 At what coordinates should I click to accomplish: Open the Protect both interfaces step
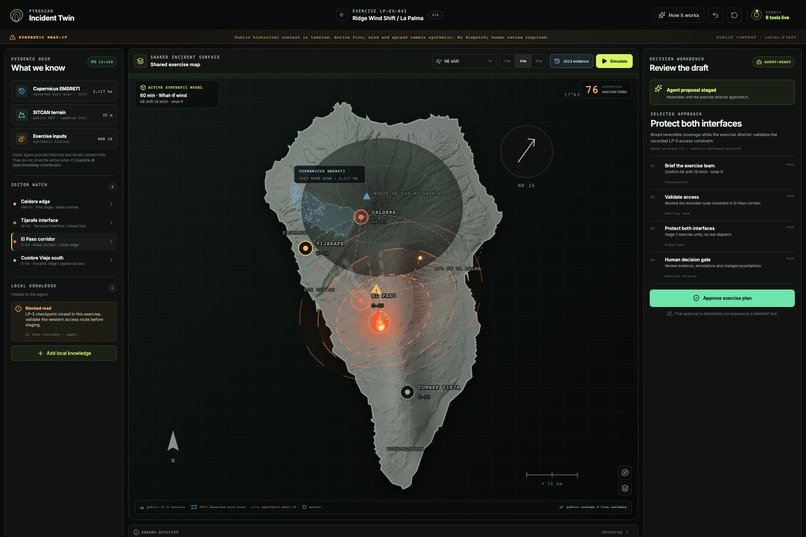(722, 236)
